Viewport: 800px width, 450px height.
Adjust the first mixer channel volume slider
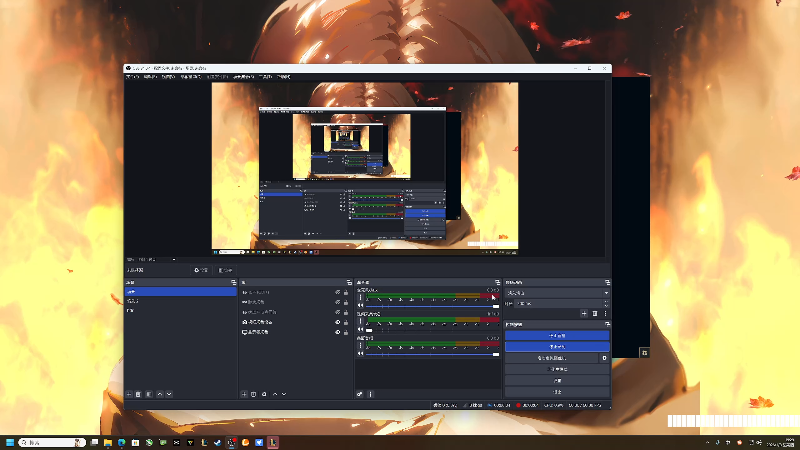click(433, 306)
